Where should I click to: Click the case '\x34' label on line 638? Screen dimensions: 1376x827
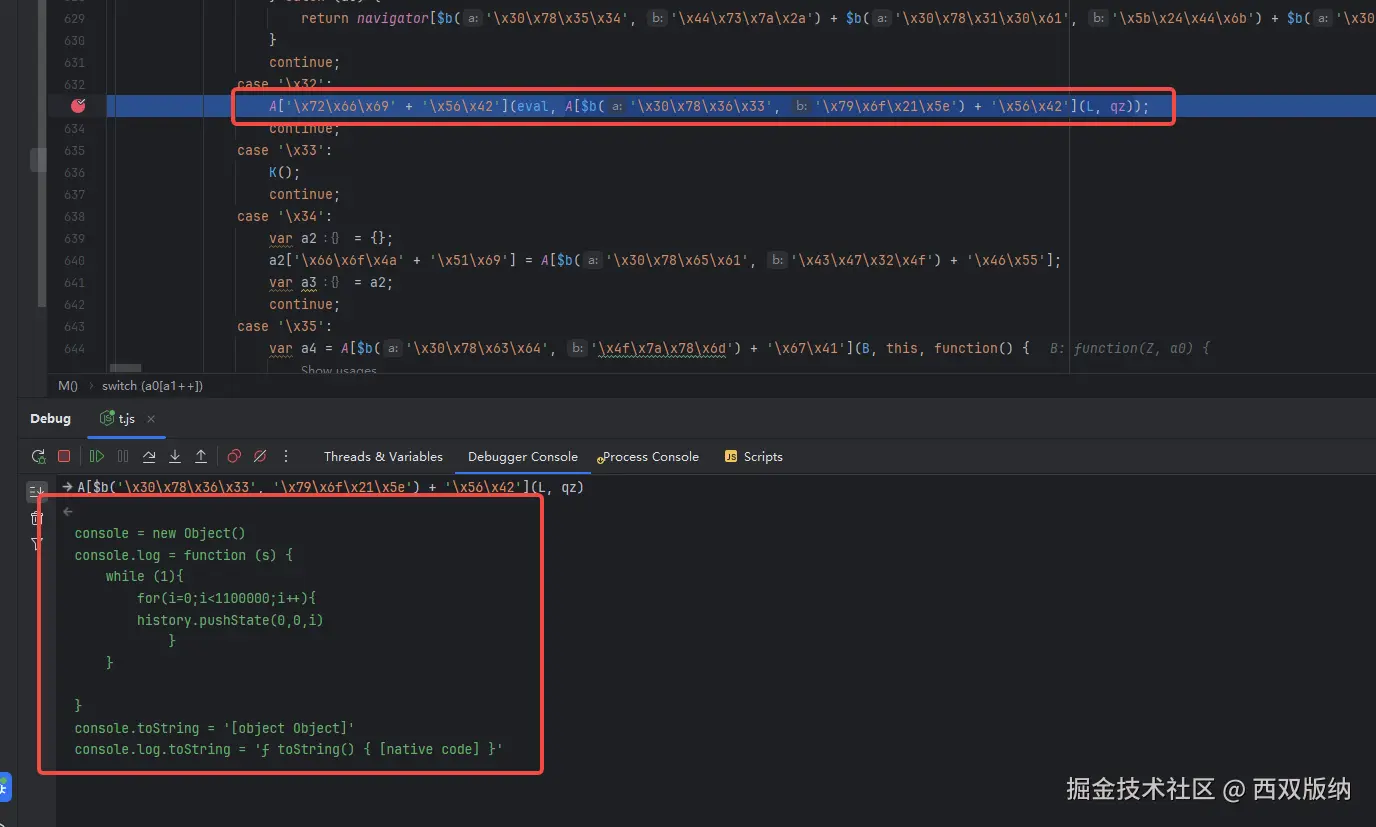(x=285, y=216)
